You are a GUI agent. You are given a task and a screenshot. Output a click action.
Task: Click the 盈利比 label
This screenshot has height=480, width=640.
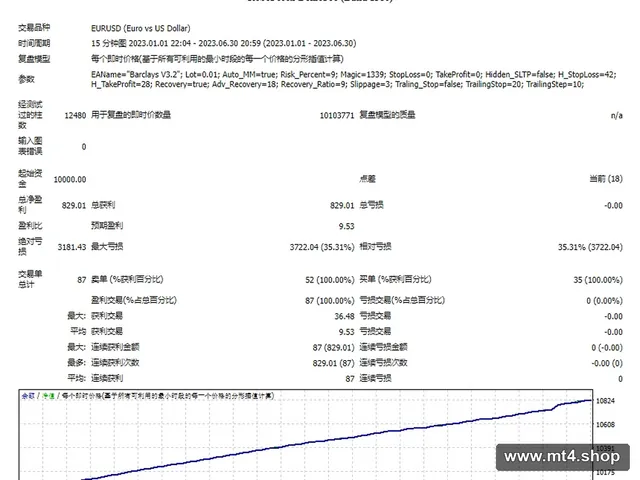click(x=30, y=225)
